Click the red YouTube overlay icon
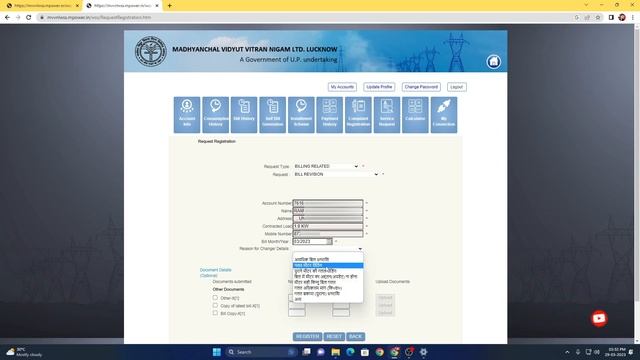Screen dimensions: 640x360 point(599,318)
